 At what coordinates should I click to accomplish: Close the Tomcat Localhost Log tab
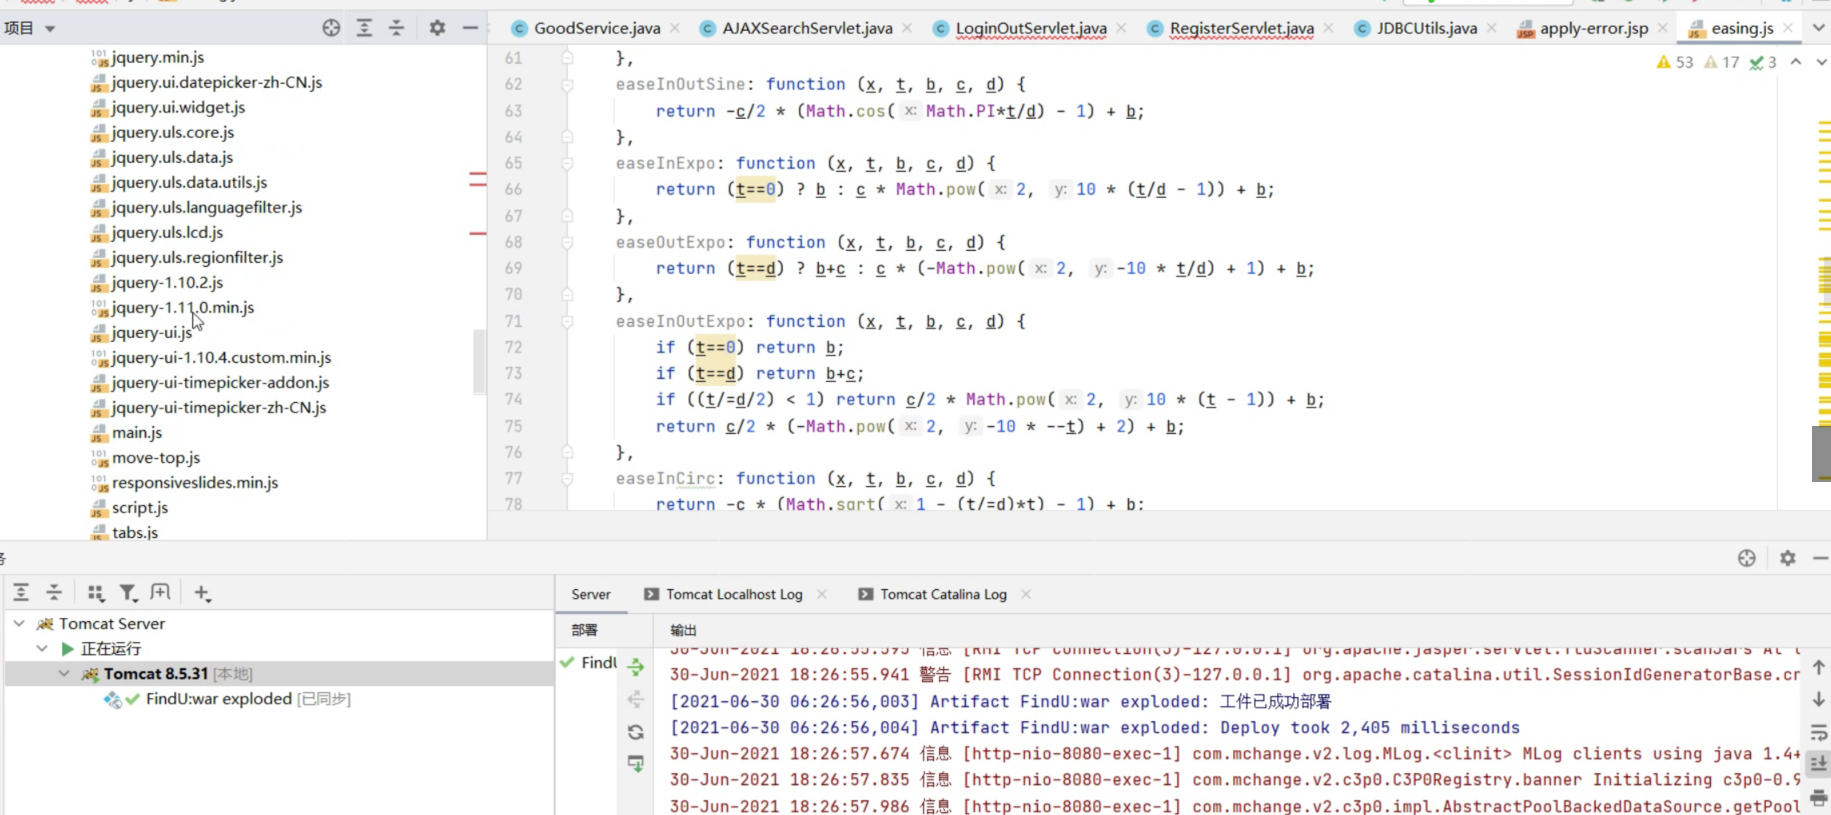click(822, 594)
